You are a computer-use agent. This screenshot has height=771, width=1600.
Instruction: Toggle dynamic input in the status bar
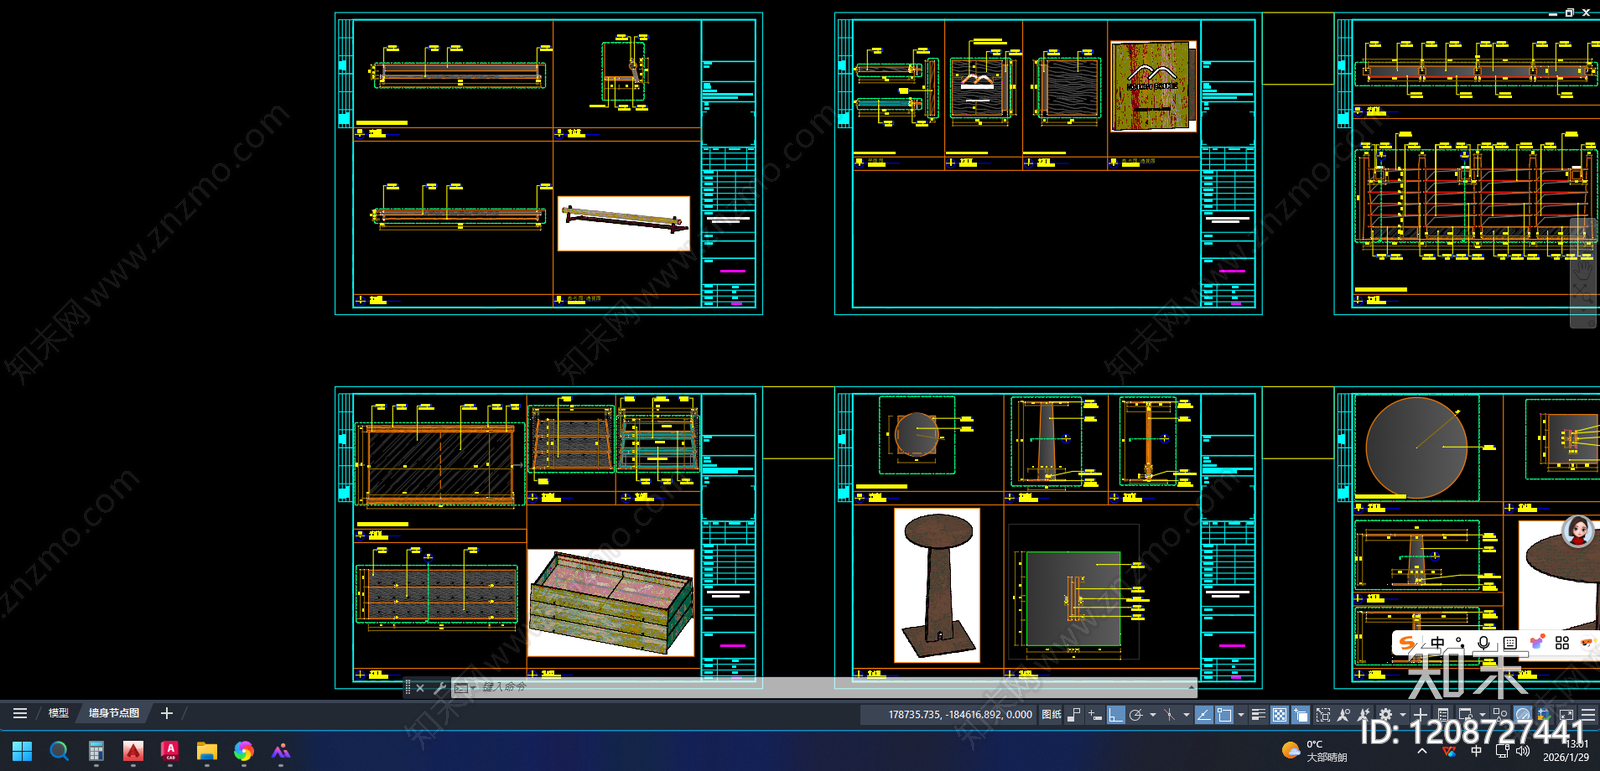pyautogui.click(x=1095, y=715)
